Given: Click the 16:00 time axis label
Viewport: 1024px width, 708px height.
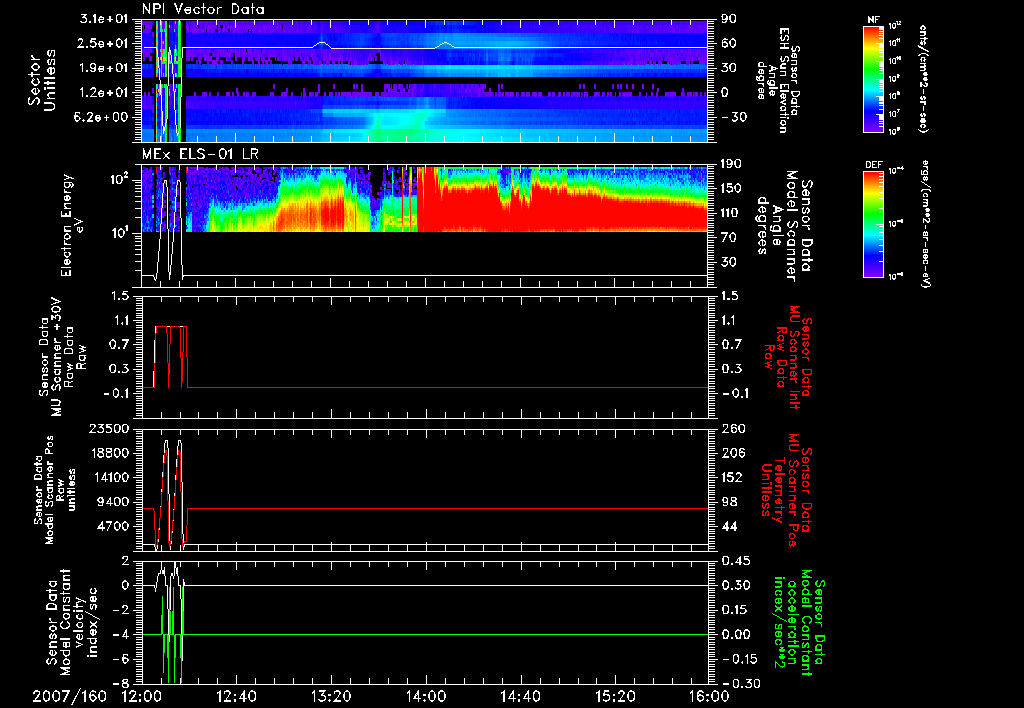Looking at the screenshot, I should point(709,696).
